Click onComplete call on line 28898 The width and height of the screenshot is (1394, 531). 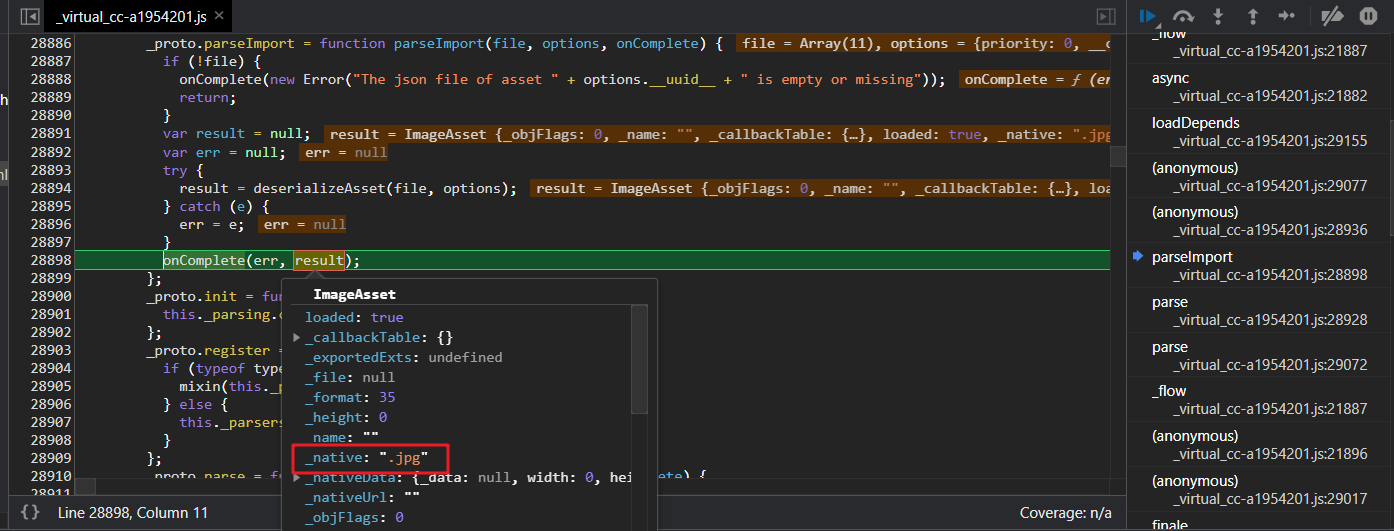pos(203,260)
